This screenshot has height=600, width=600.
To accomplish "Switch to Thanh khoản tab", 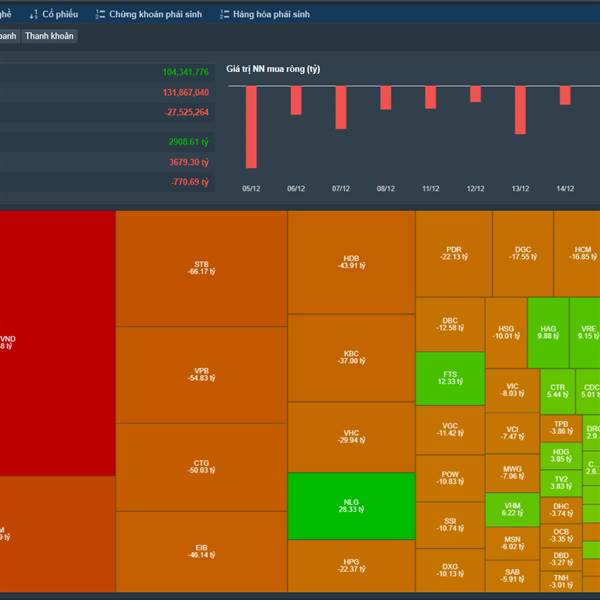I will click(x=49, y=36).
